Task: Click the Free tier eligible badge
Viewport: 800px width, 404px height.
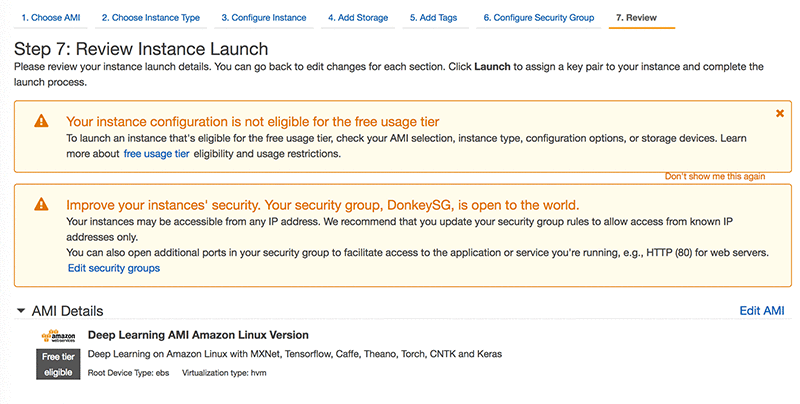Action: click(x=58, y=364)
